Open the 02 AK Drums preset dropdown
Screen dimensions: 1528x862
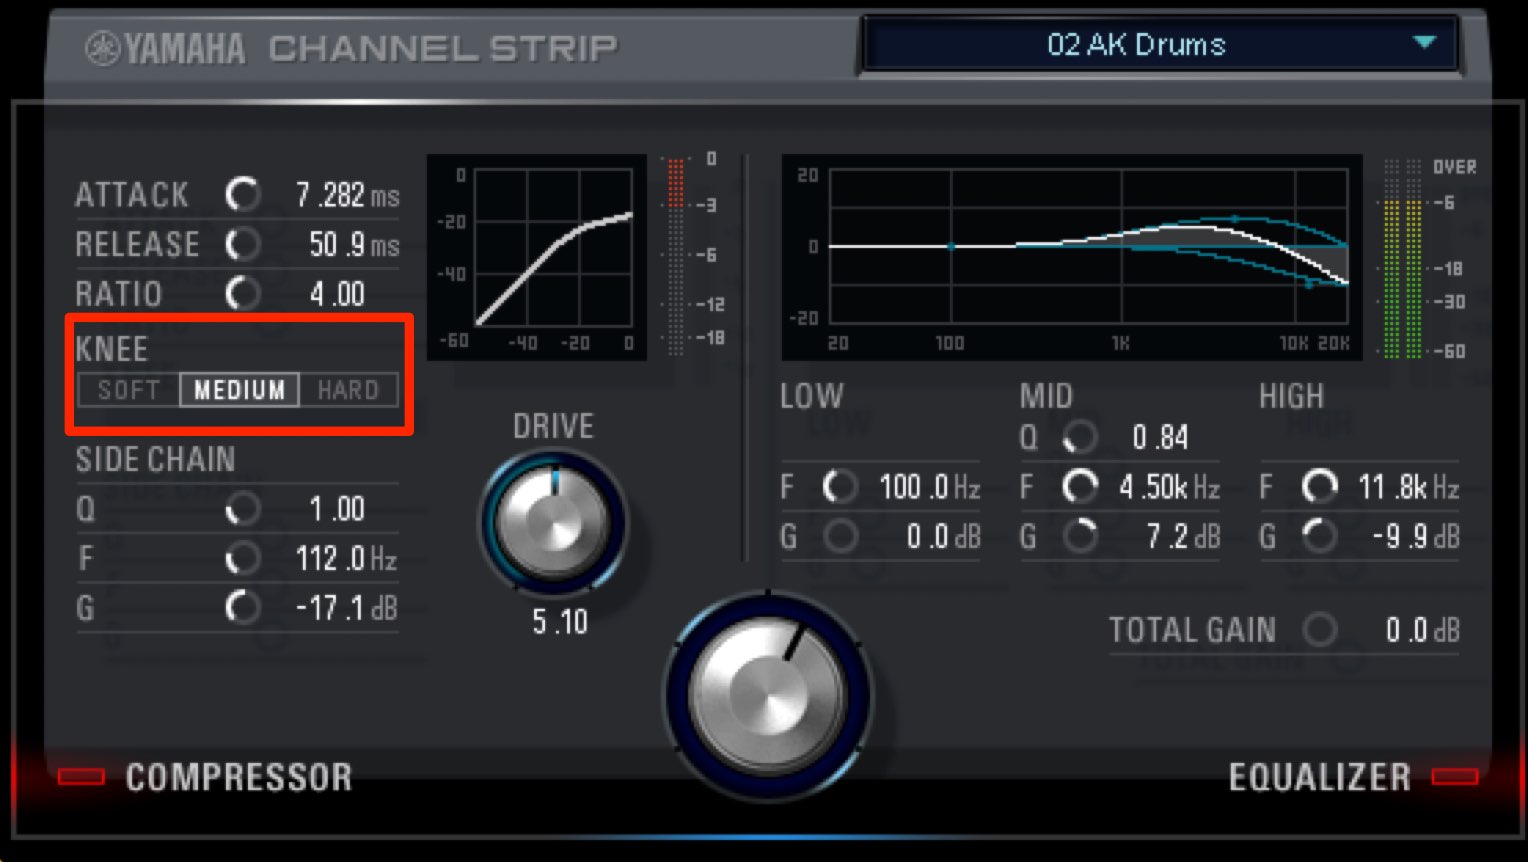1158,45
